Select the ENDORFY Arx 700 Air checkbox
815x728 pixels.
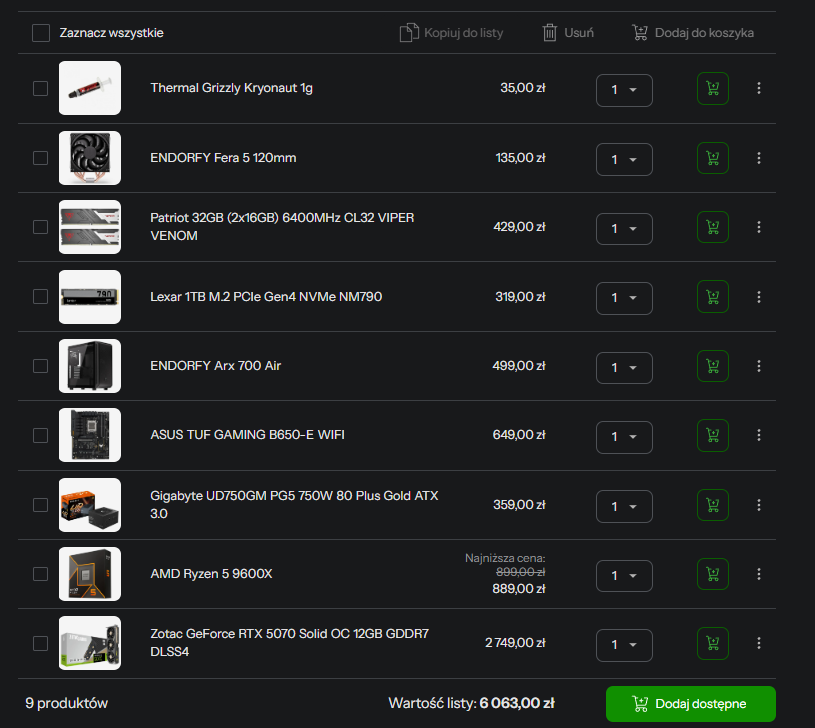tap(41, 366)
